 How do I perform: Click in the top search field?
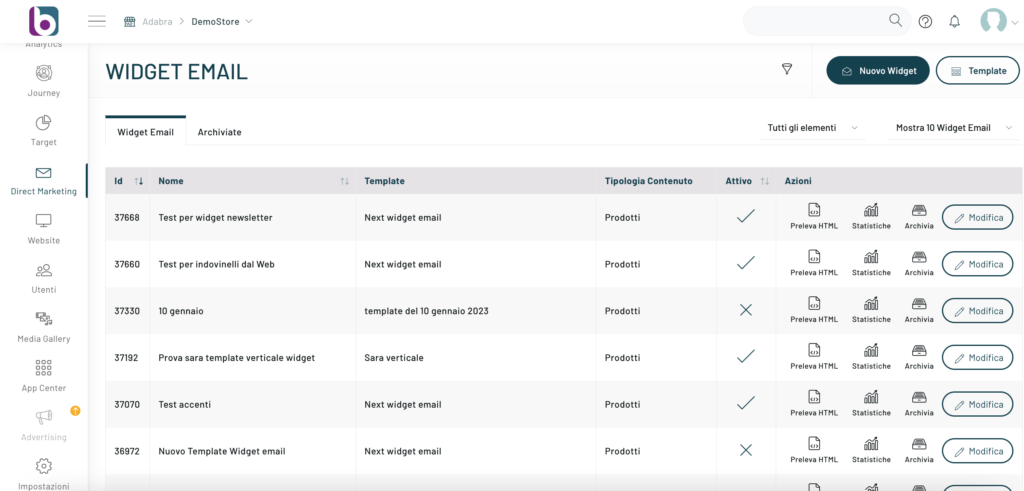pos(815,21)
